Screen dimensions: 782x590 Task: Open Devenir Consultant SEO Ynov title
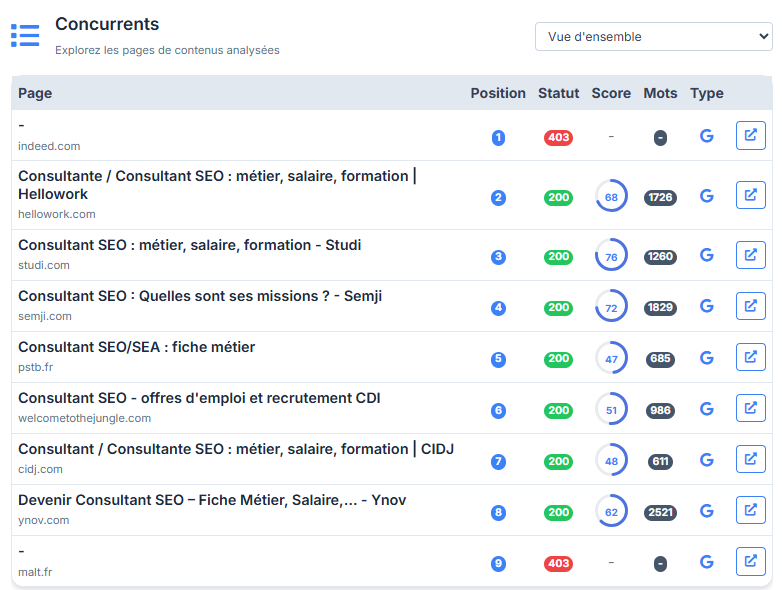point(212,500)
